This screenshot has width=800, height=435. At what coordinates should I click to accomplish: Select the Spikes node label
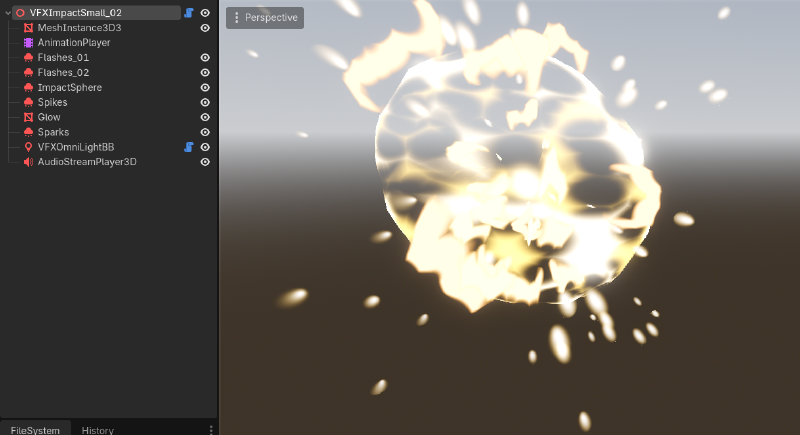[53, 102]
